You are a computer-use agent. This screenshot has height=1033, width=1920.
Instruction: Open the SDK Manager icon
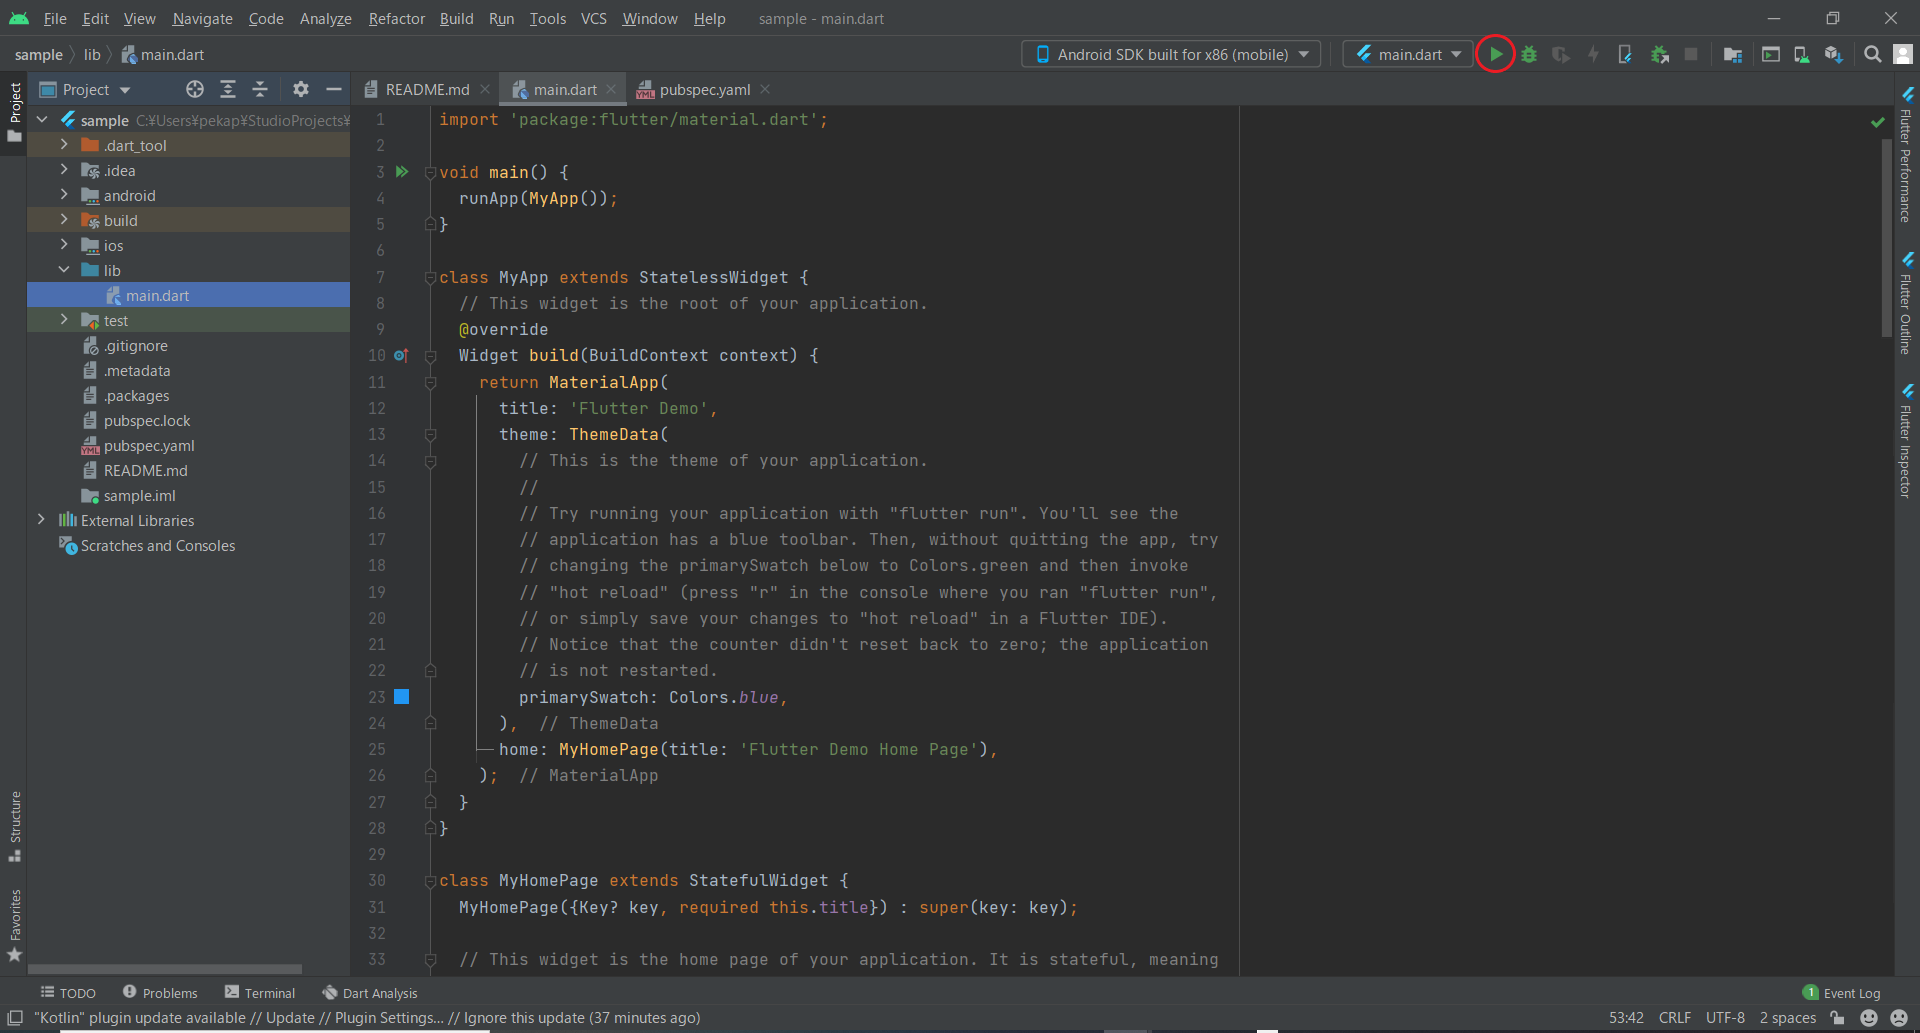point(1832,54)
